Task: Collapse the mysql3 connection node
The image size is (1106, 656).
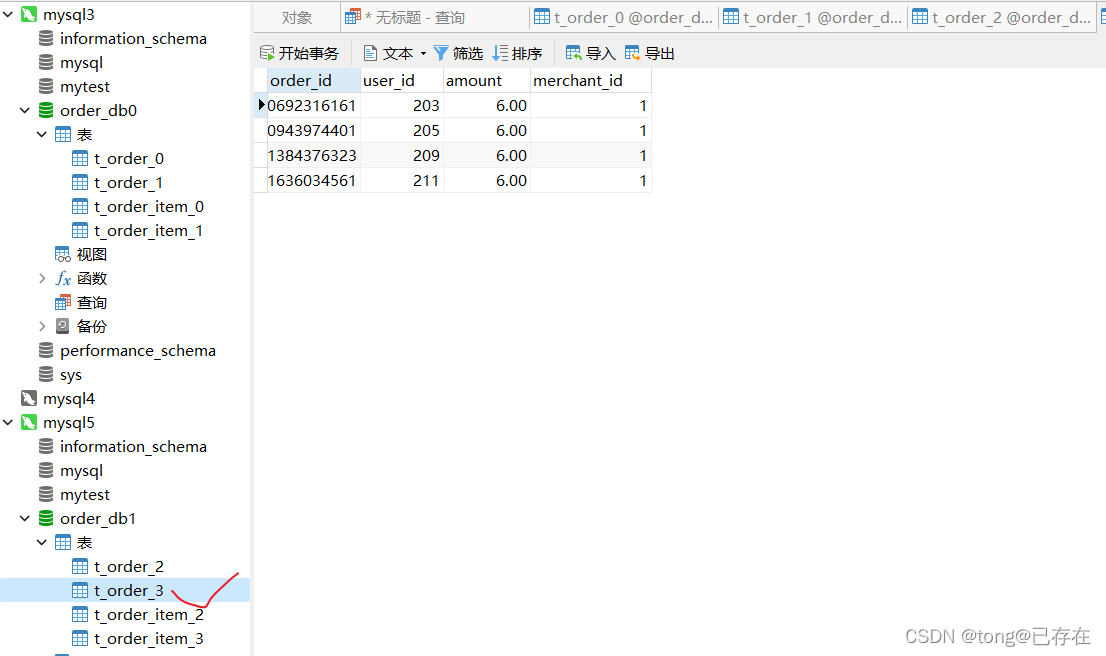Action: 8,14
